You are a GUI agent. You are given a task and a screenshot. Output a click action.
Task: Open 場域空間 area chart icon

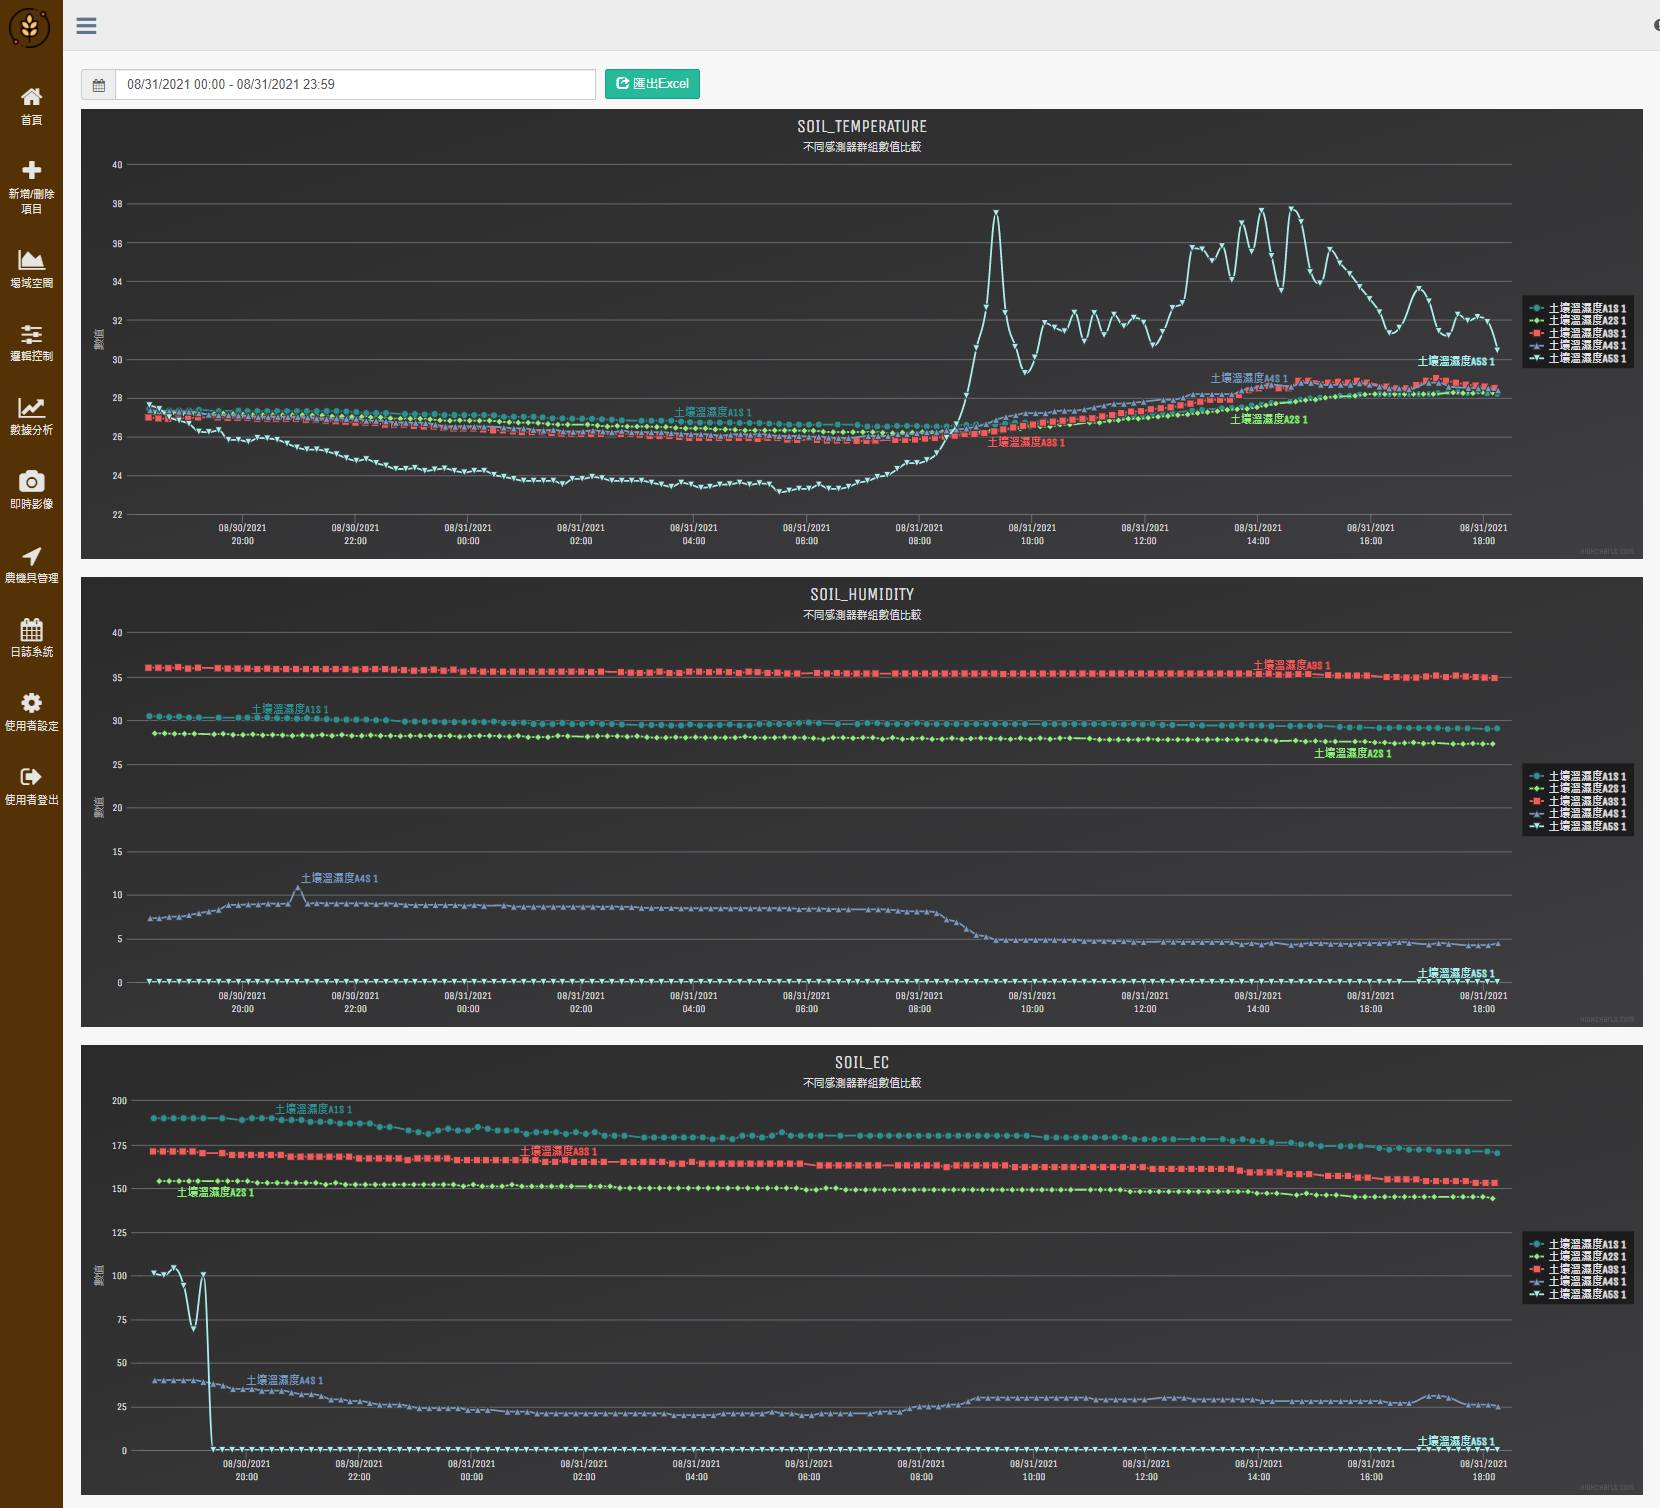pos(31,260)
